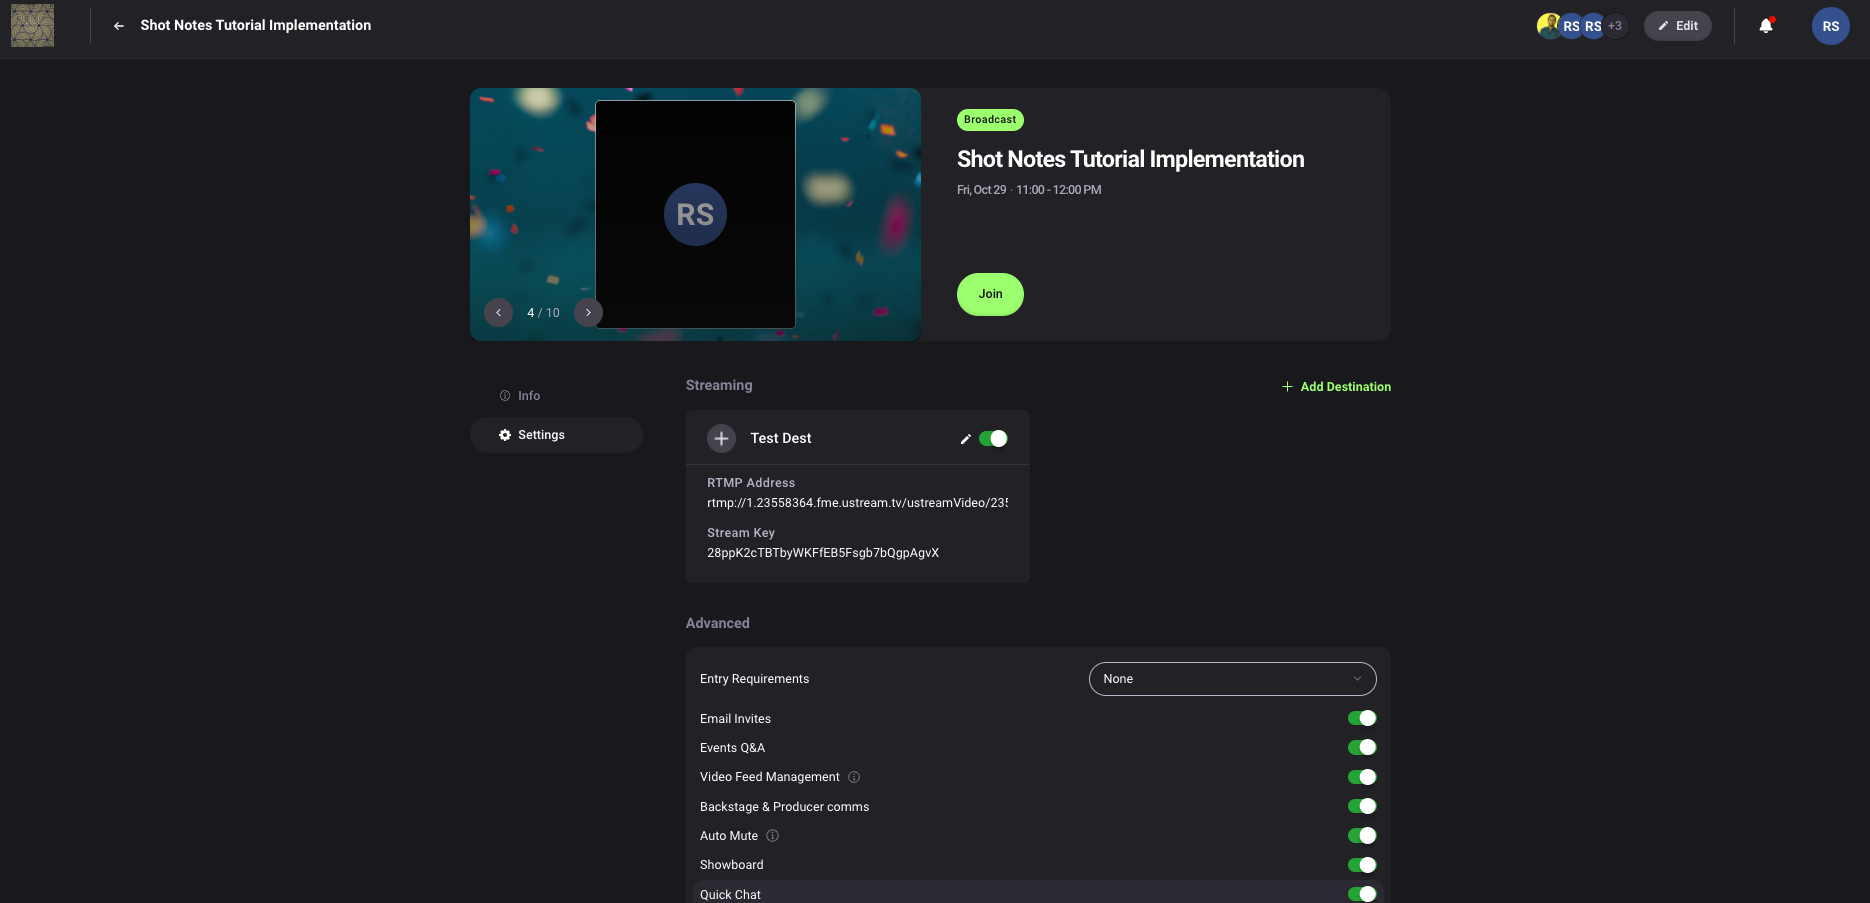Viewport: 1870px width, 903px height.
Task: Open the RS user profile avatar
Action: [x=1830, y=26]
